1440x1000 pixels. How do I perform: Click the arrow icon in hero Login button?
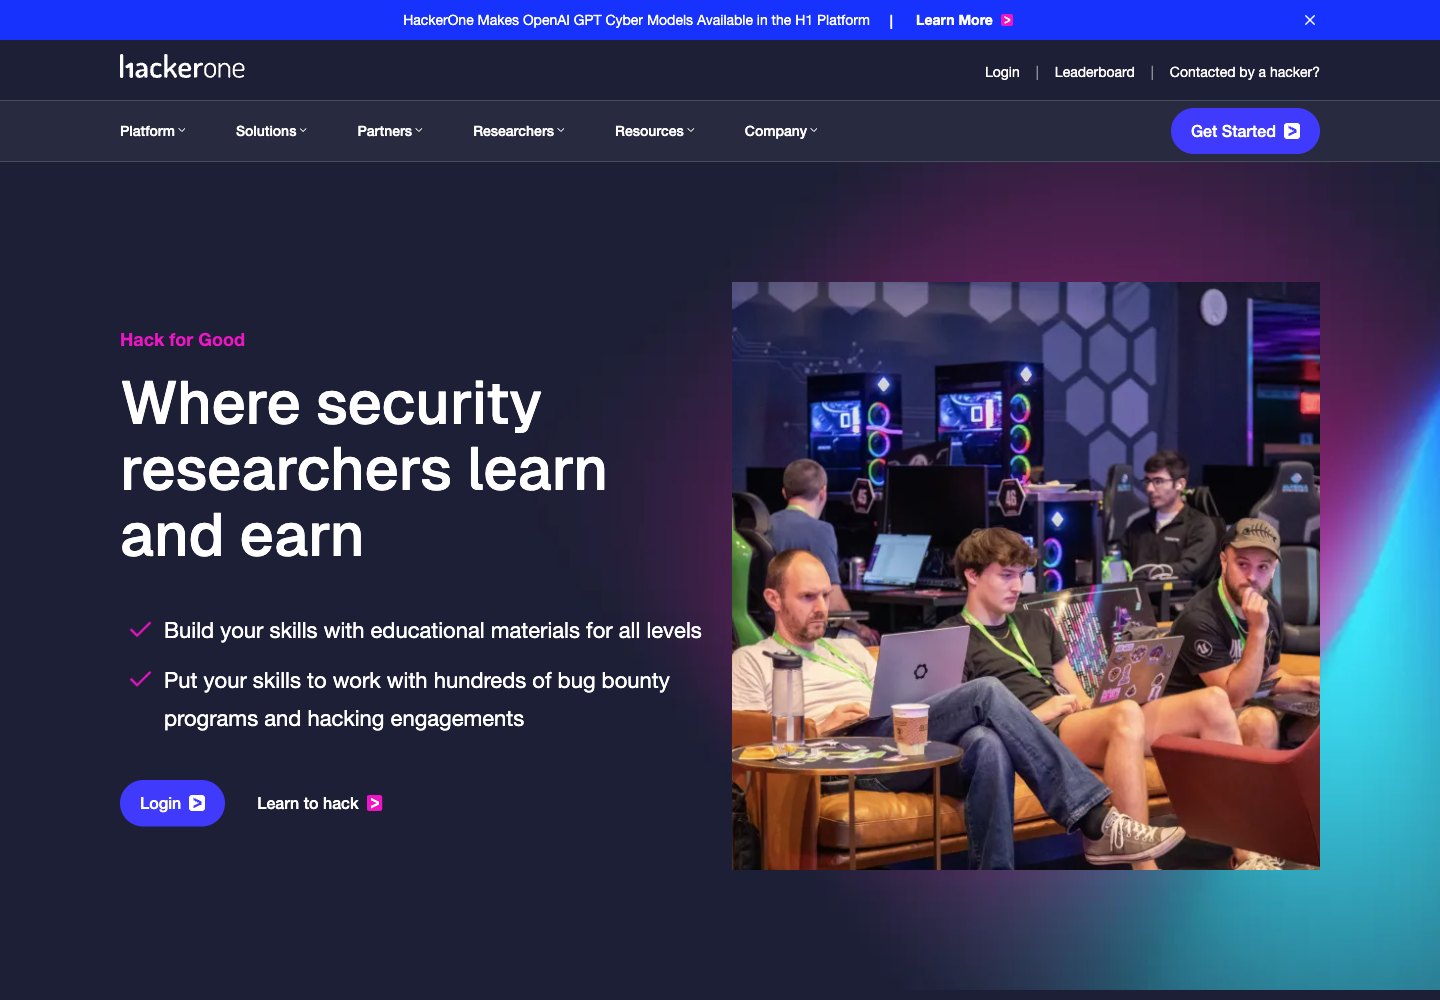[x=197, y=803]
